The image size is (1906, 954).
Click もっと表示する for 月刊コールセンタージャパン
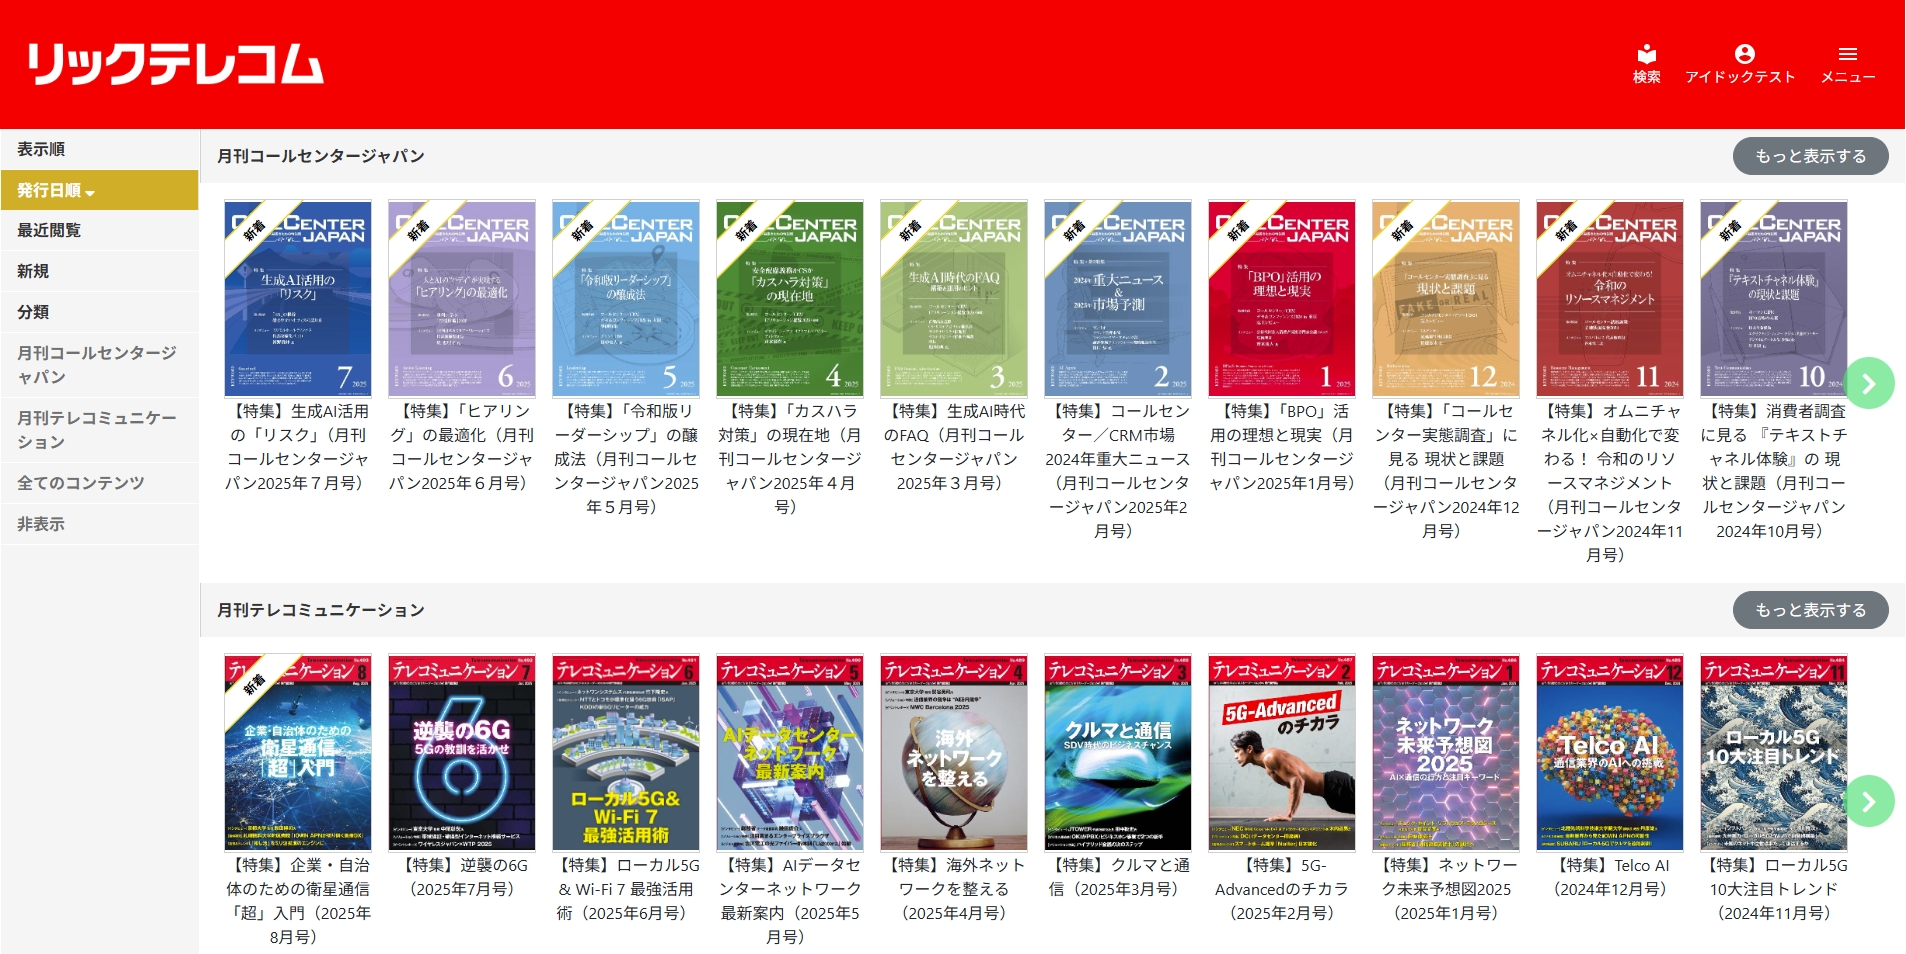pyautogui.click(x=1810, y=156)
